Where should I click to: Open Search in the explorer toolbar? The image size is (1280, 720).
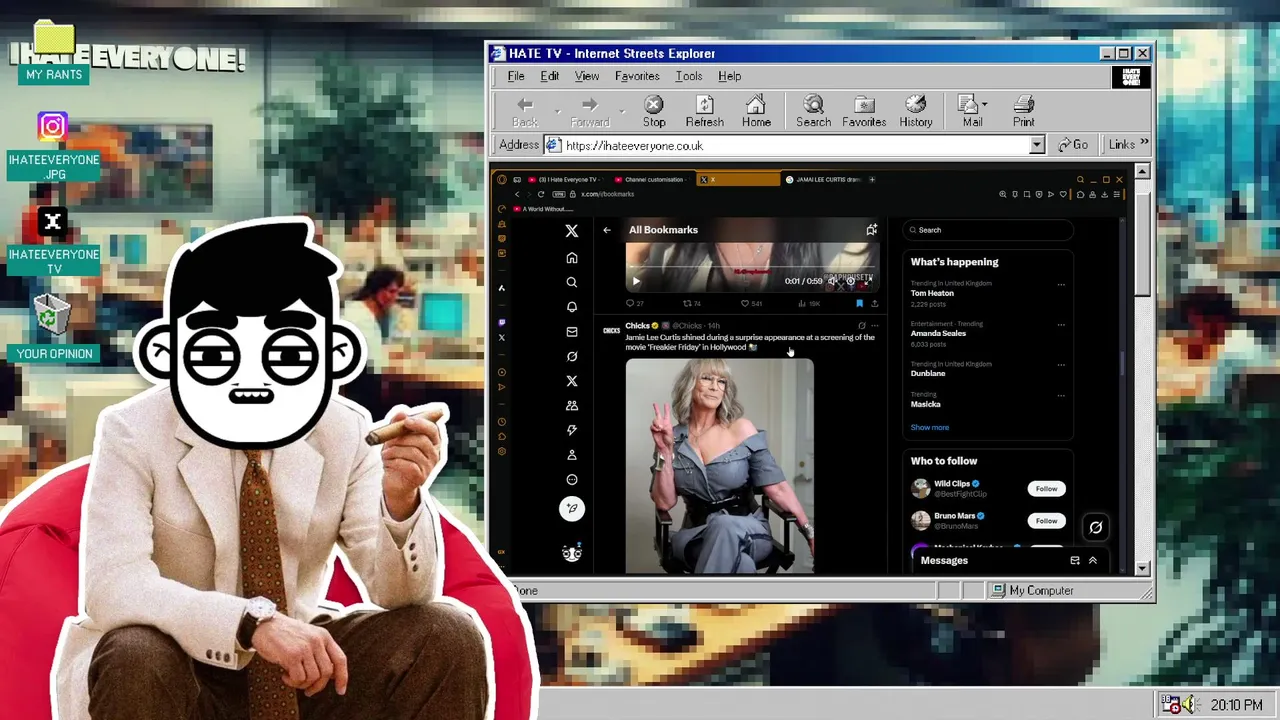pos(813,112)
